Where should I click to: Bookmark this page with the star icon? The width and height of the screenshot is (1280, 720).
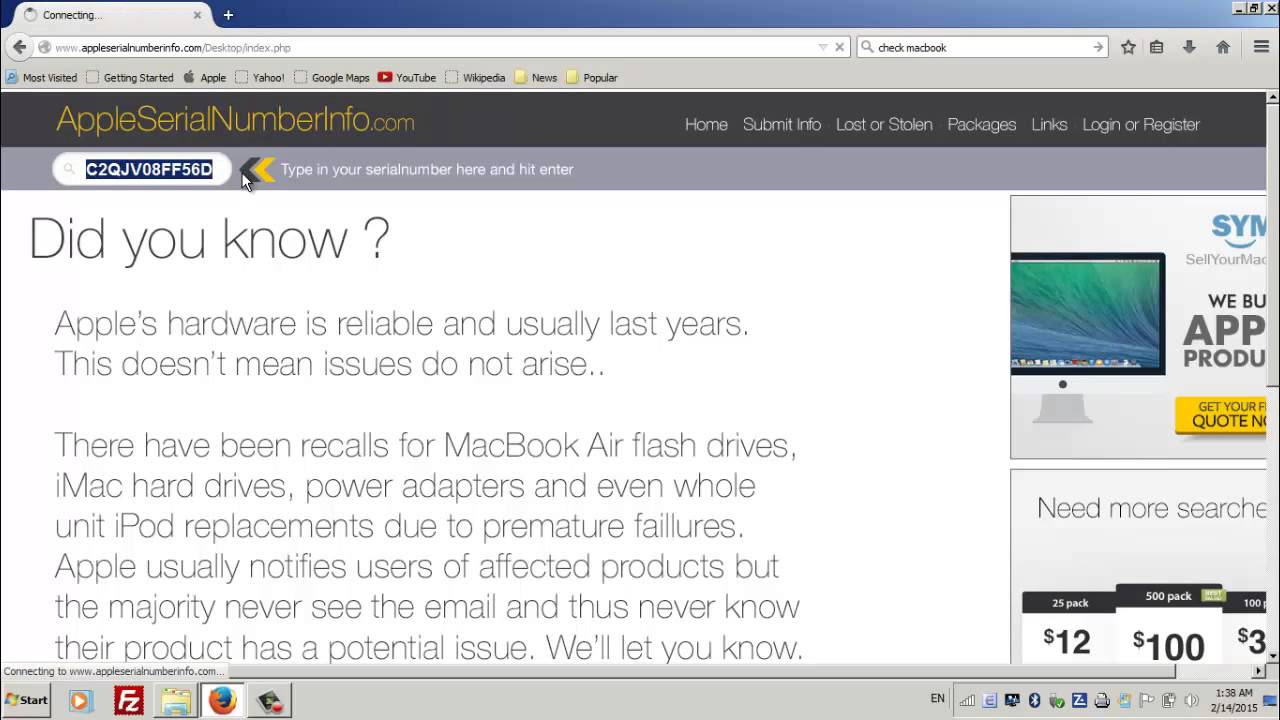tap(1128, 47)
